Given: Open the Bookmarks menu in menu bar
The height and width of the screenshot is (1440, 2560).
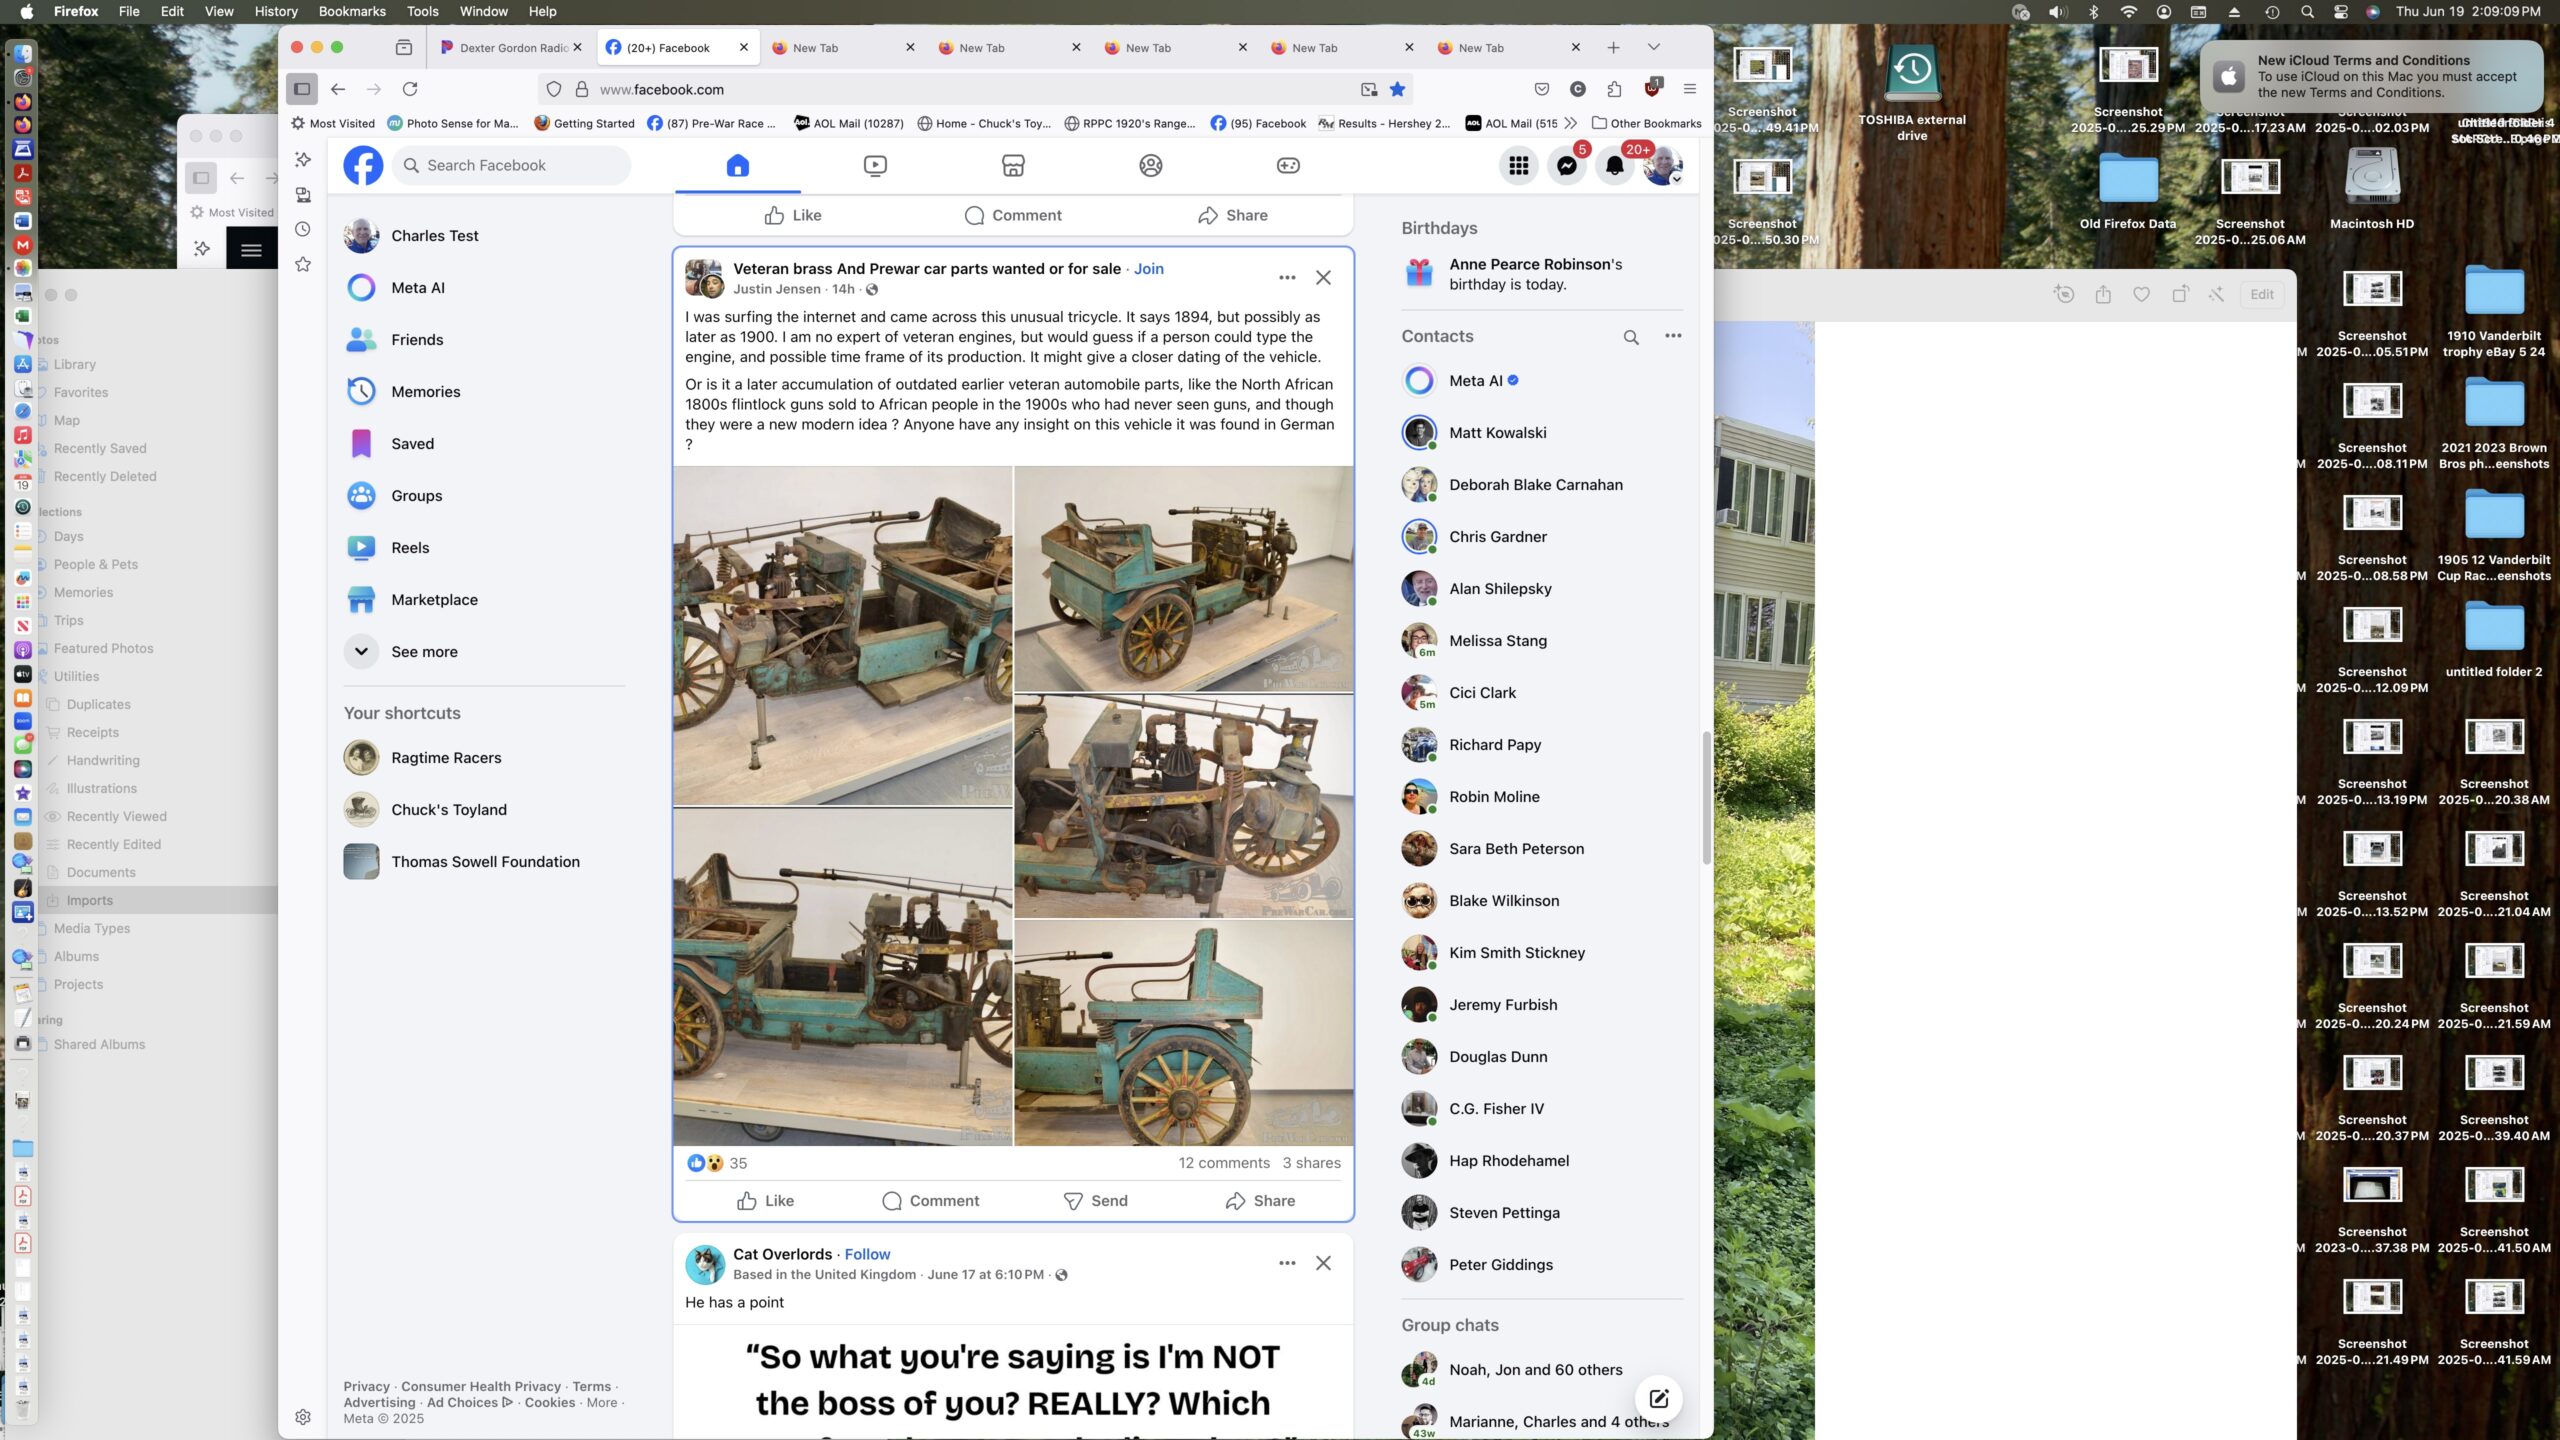Looking at the screenshot, I should [x=351, y=11].
